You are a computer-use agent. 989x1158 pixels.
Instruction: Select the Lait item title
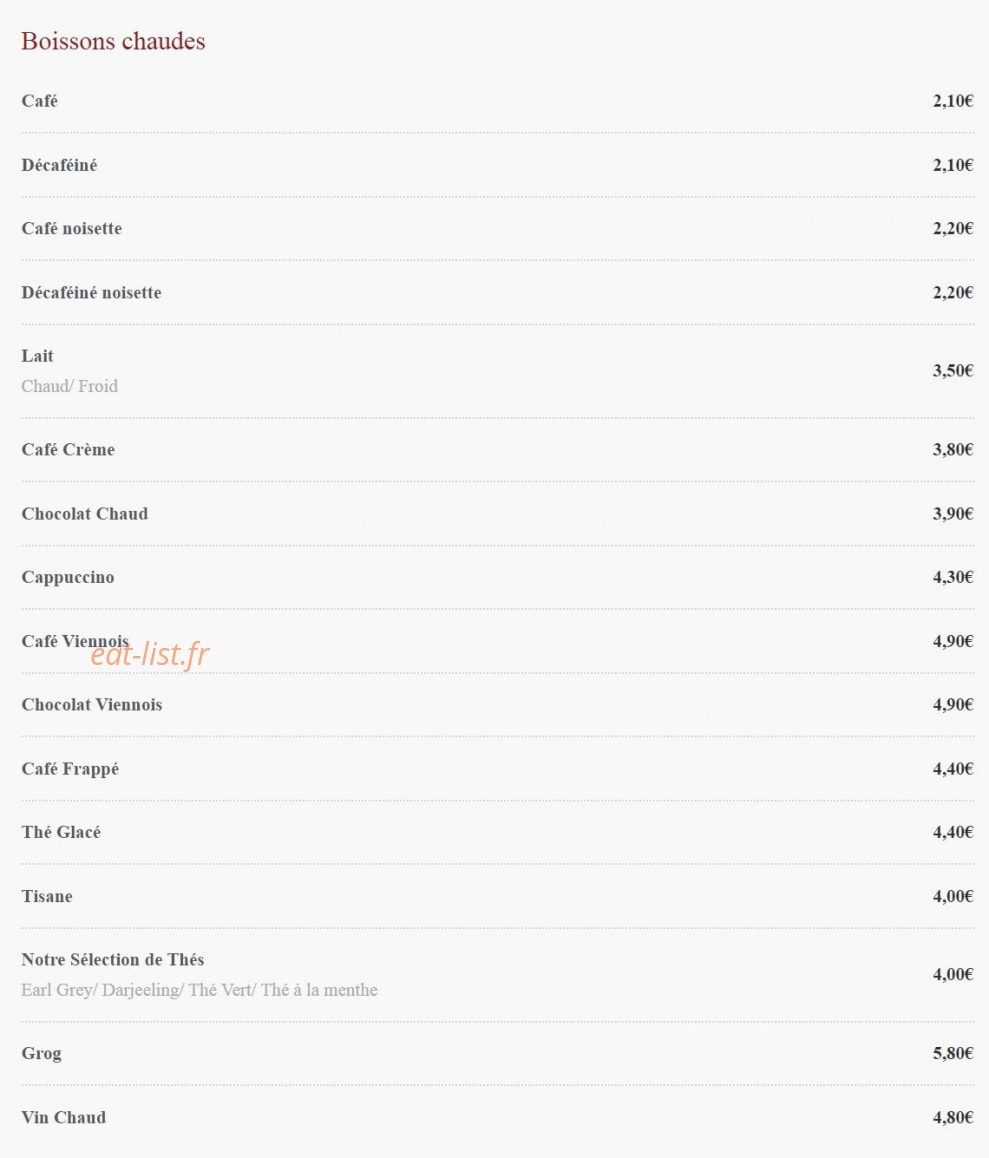tap(38, 356)
